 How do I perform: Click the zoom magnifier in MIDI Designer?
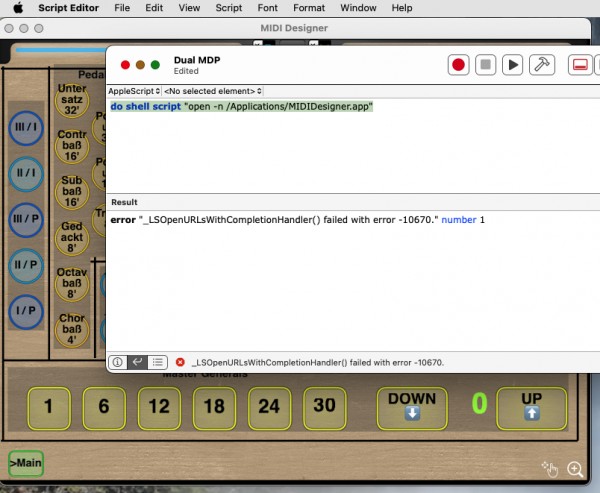(575, 469)
